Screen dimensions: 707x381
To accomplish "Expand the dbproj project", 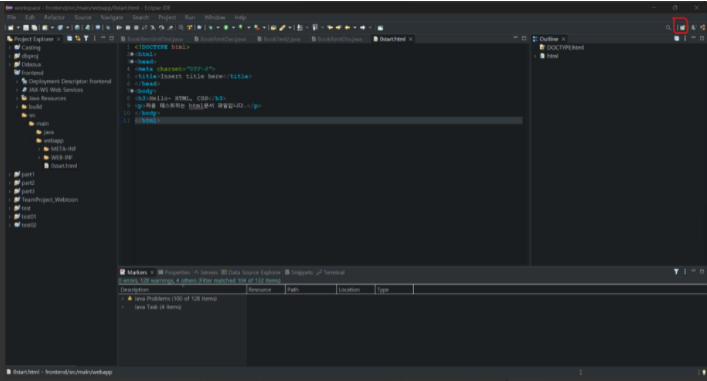I will (x=9, y=56).
